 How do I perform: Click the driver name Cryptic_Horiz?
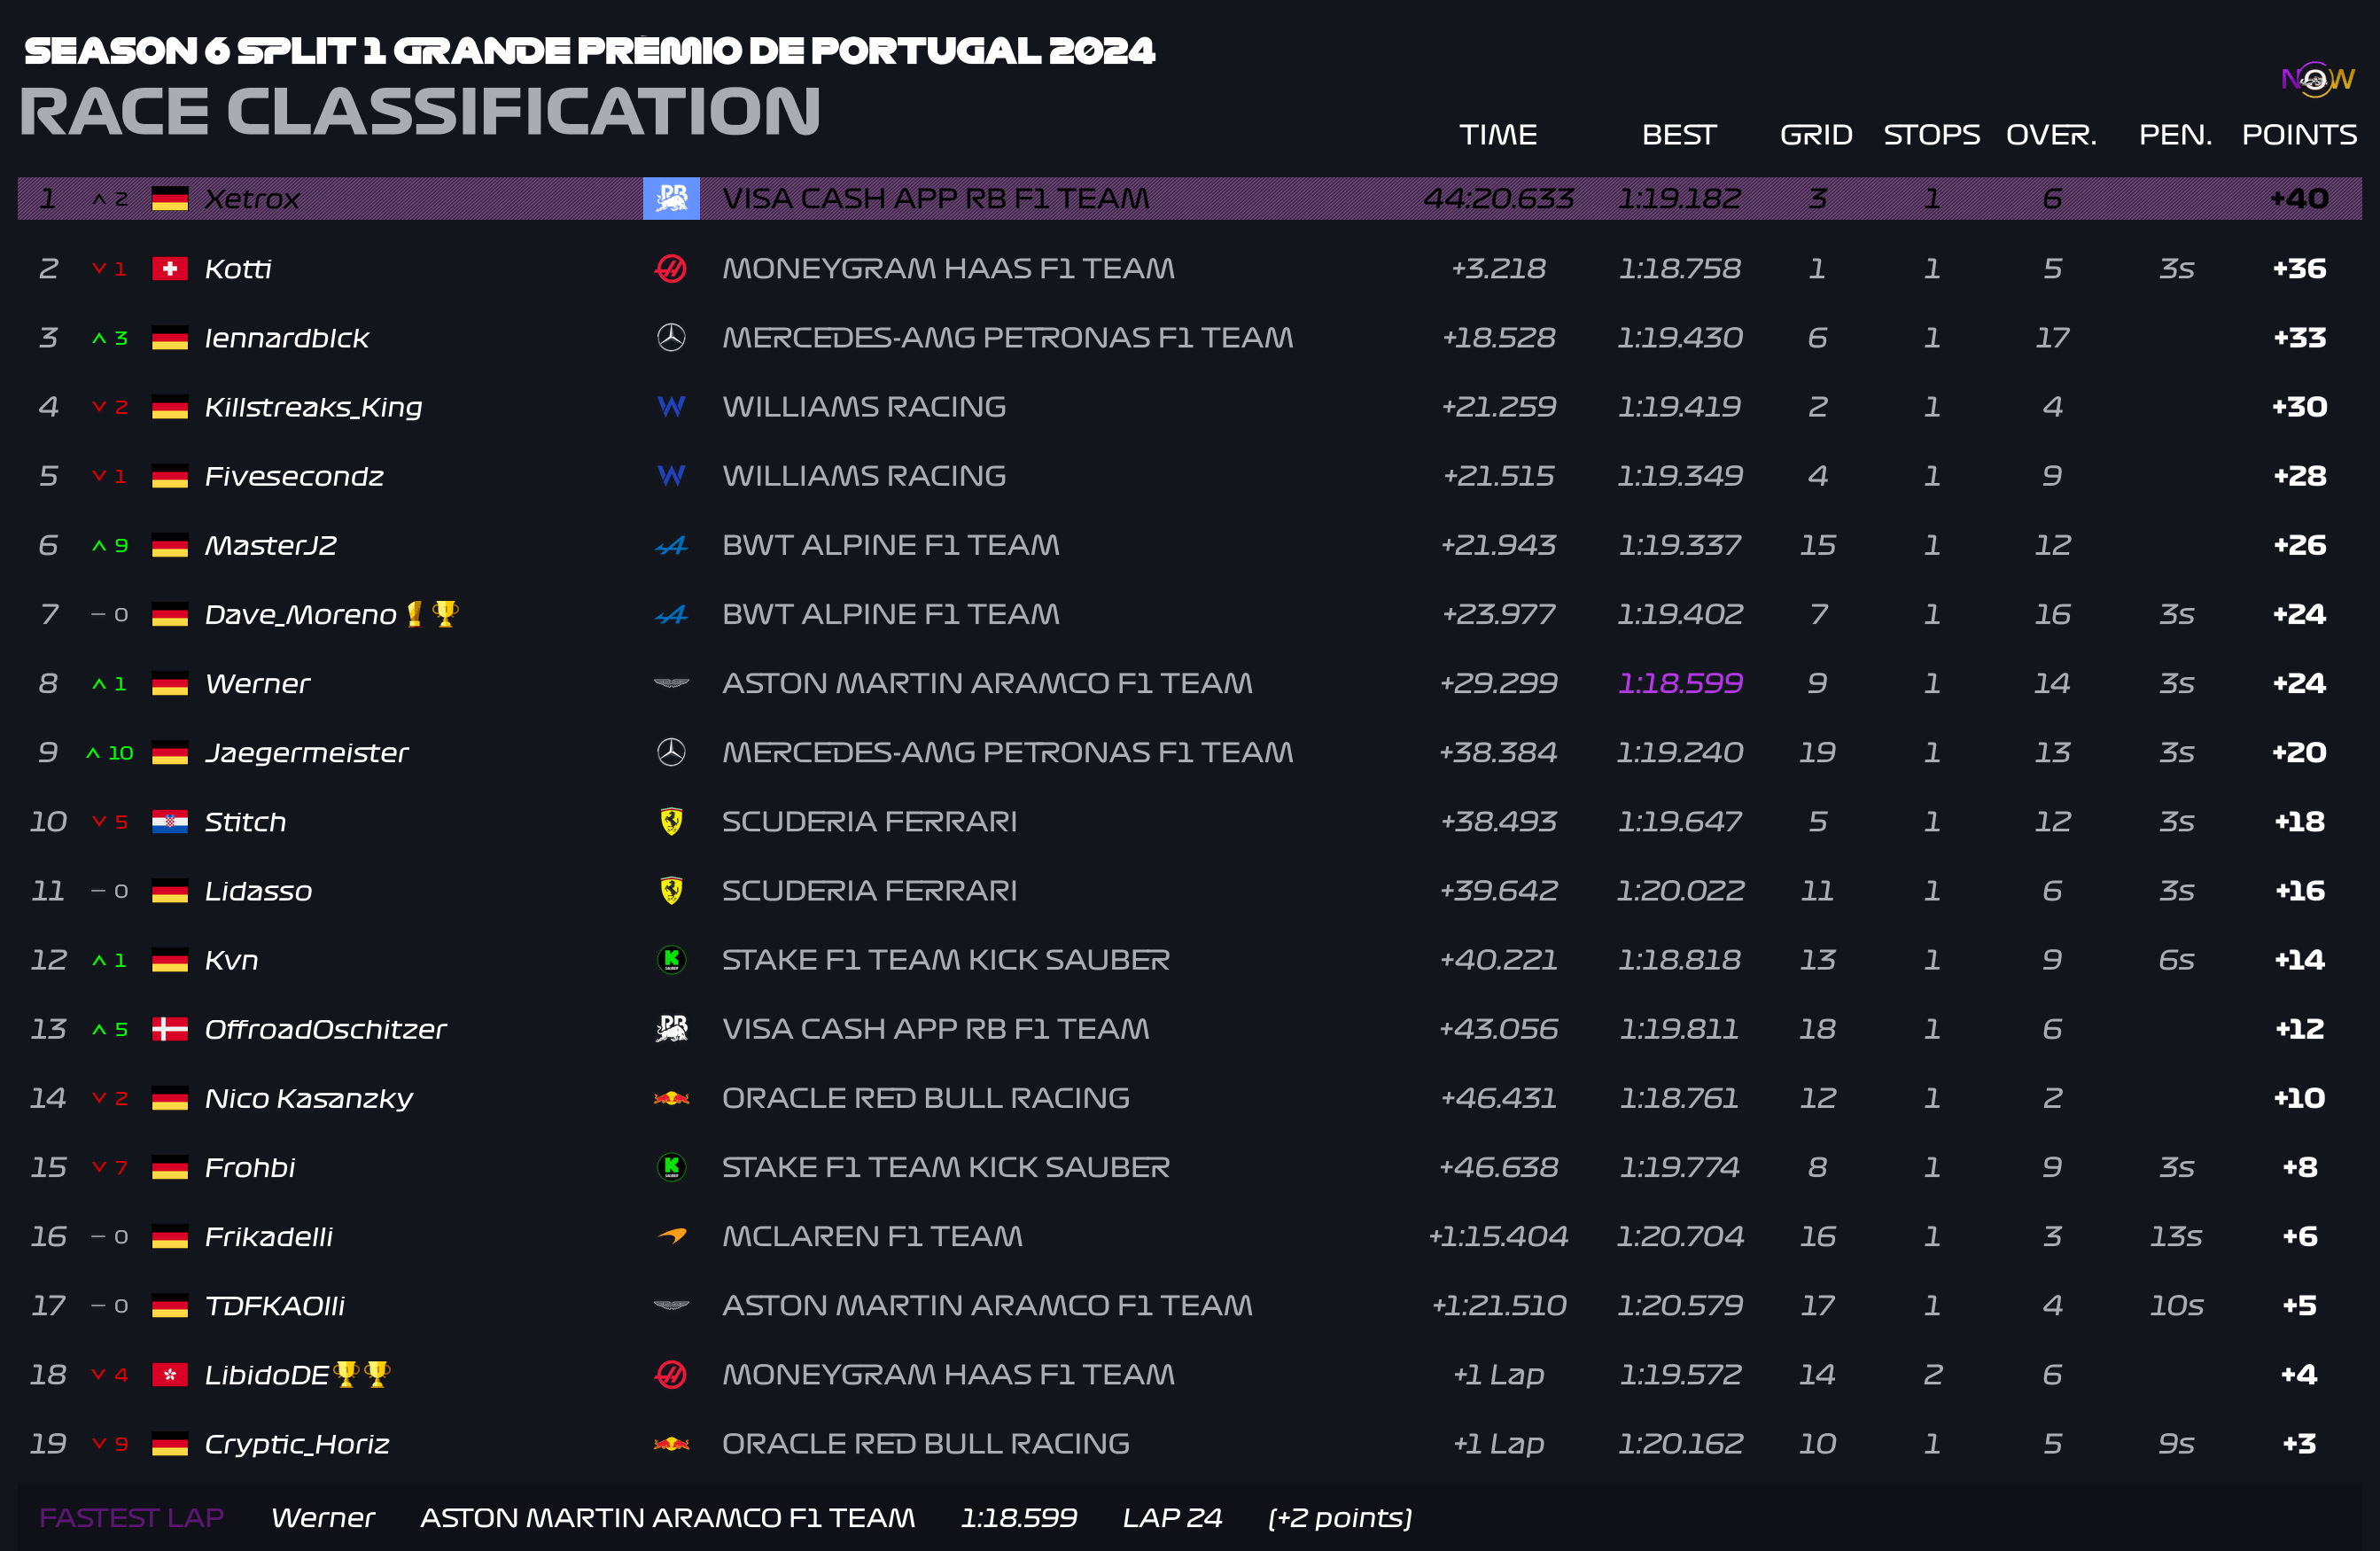(x=297, y=1444)
